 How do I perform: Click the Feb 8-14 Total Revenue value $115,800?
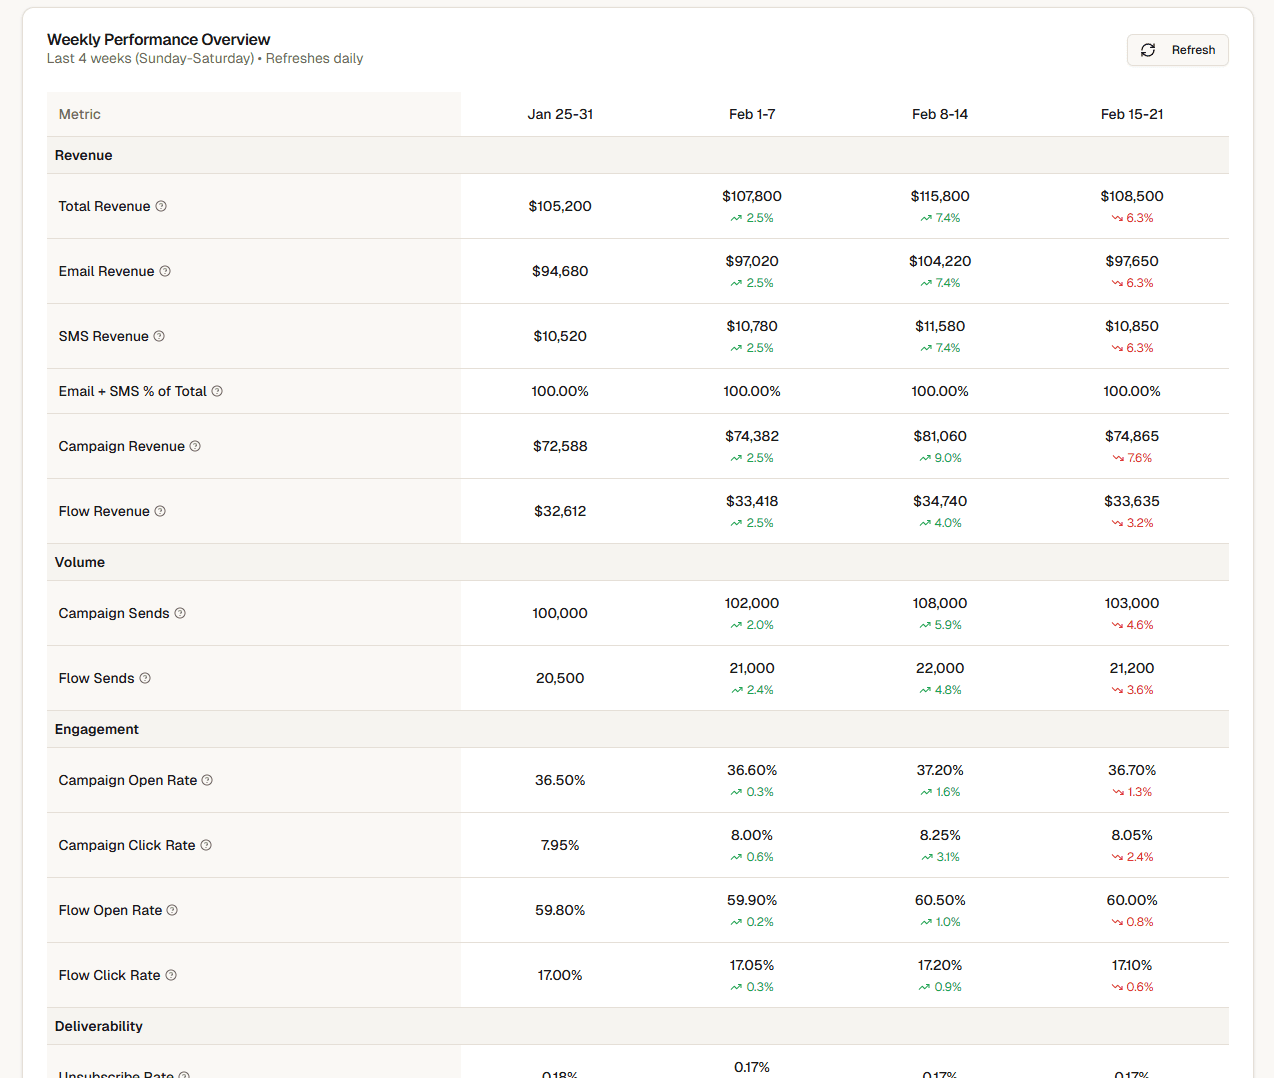click(x=940, y=196)
